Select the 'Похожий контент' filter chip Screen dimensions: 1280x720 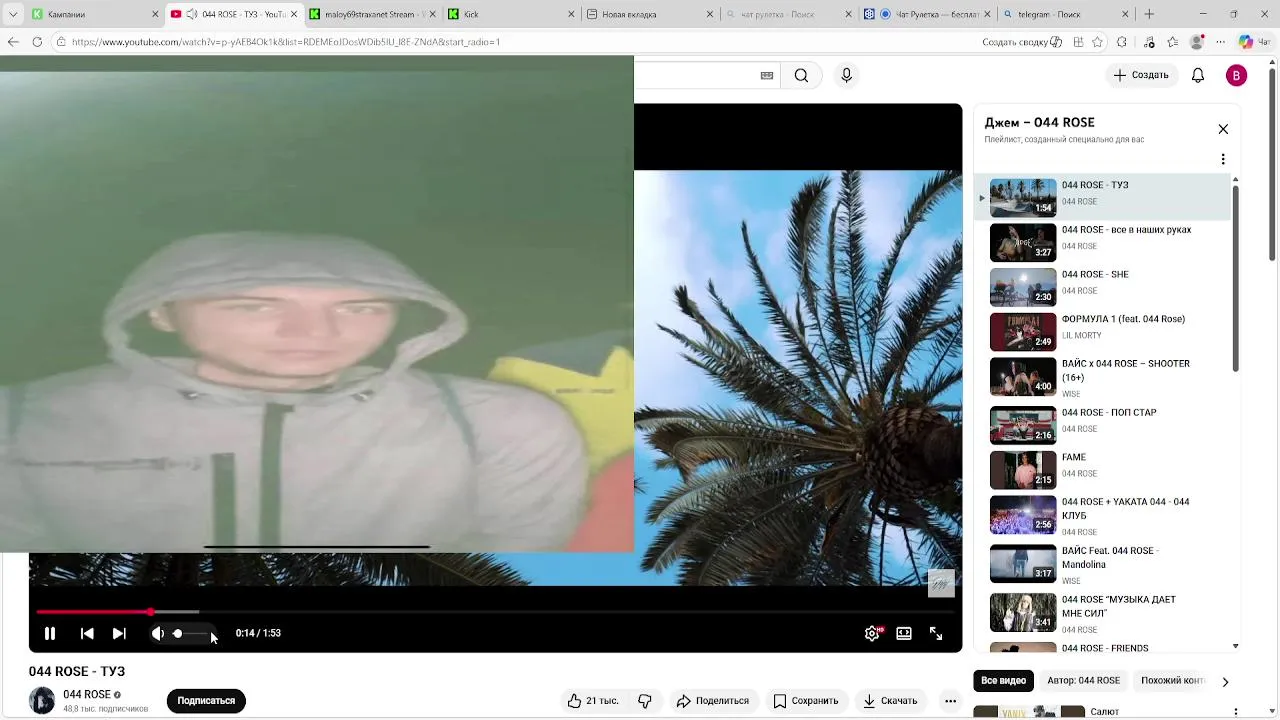1172,681
